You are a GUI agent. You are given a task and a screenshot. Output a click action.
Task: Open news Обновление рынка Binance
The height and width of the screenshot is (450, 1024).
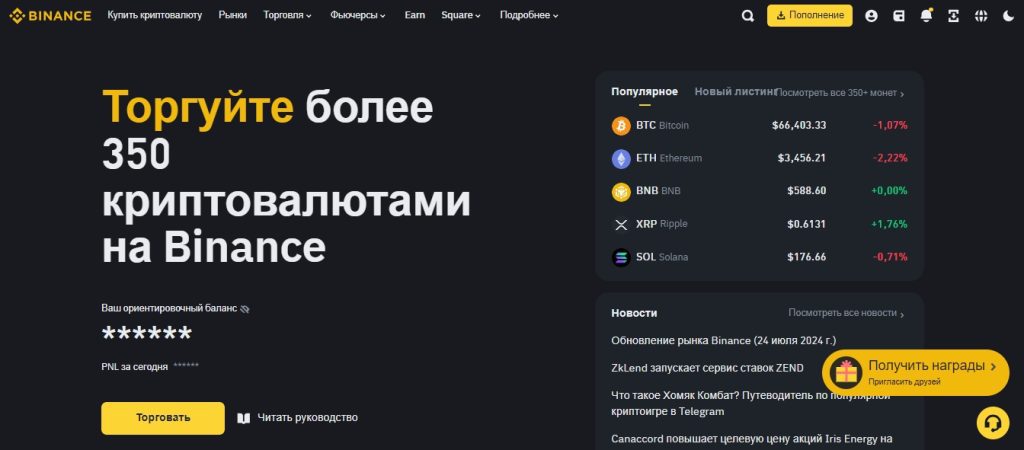point(724,340)
